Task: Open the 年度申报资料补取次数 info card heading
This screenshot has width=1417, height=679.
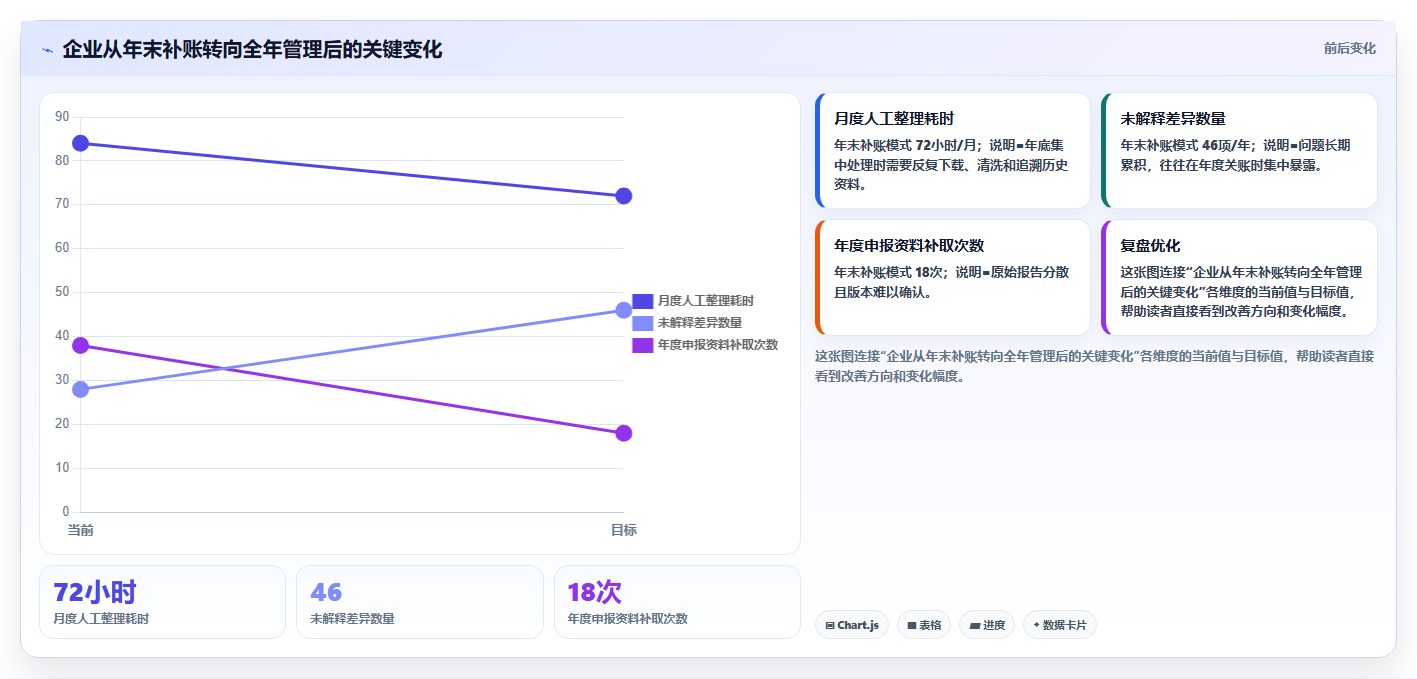Action: point(909,246)
